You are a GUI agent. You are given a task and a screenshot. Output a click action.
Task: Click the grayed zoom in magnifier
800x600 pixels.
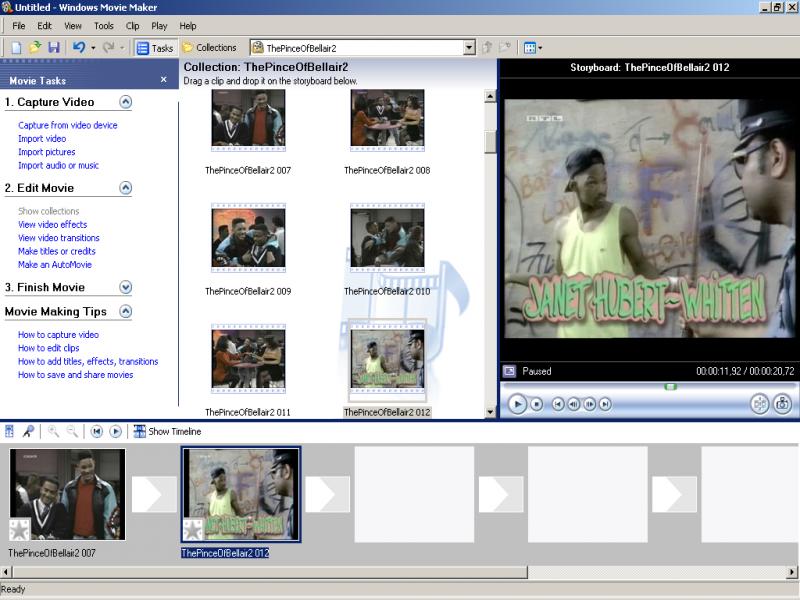point(53,432)
